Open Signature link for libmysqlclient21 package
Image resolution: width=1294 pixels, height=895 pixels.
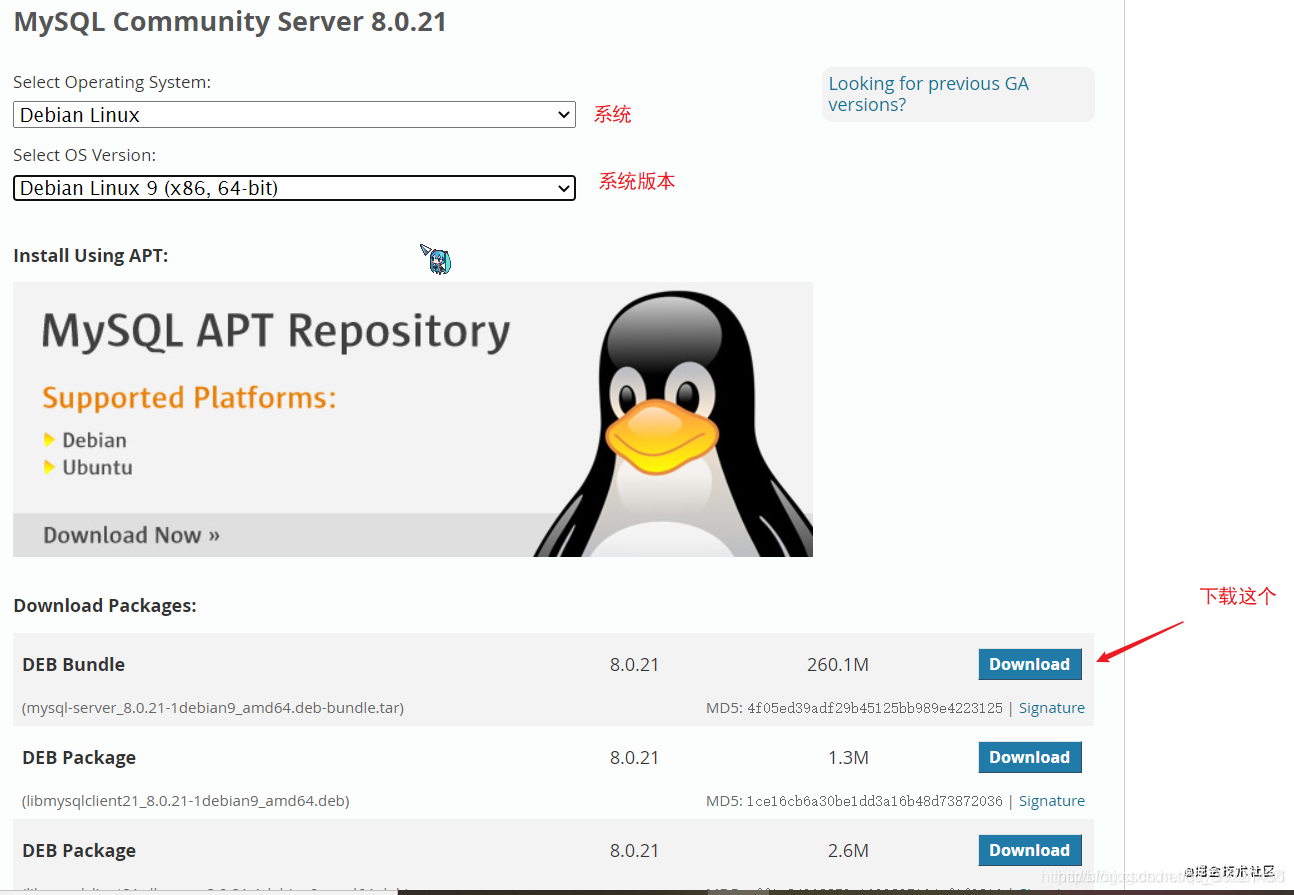1052,801
